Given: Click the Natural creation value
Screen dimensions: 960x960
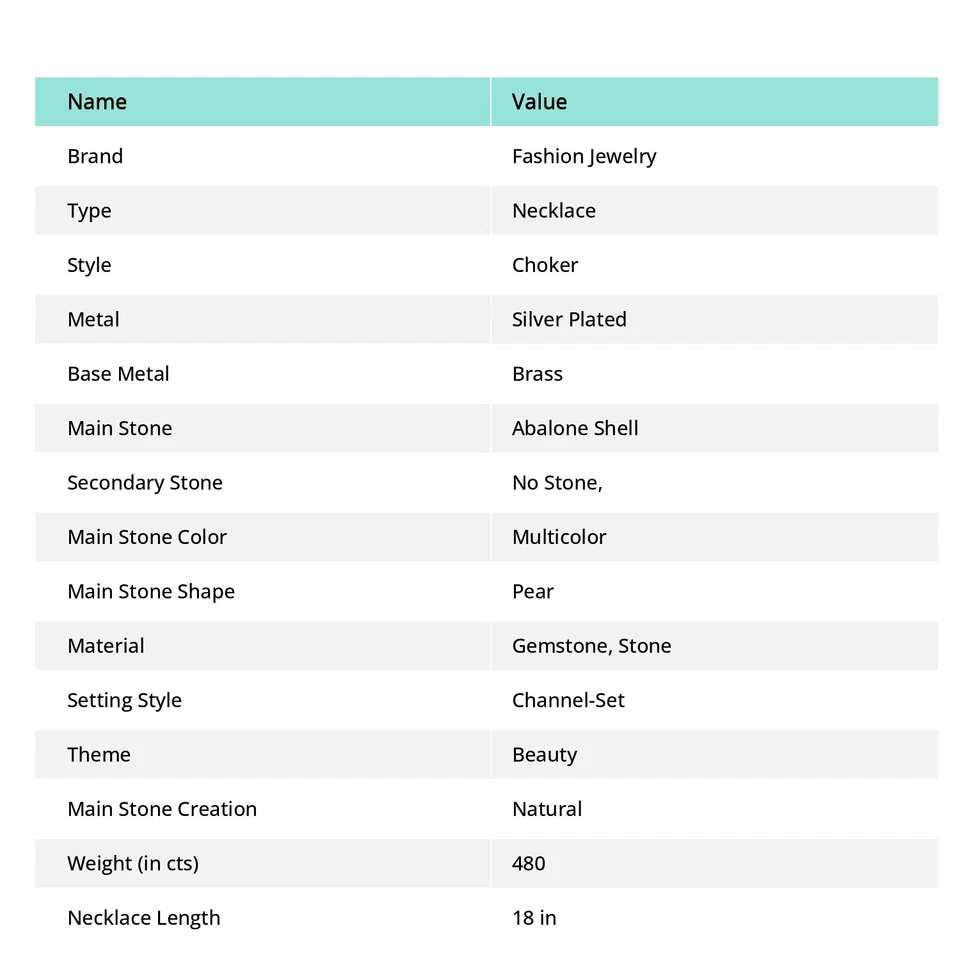Looking at the screenshot, I should 547,809.
